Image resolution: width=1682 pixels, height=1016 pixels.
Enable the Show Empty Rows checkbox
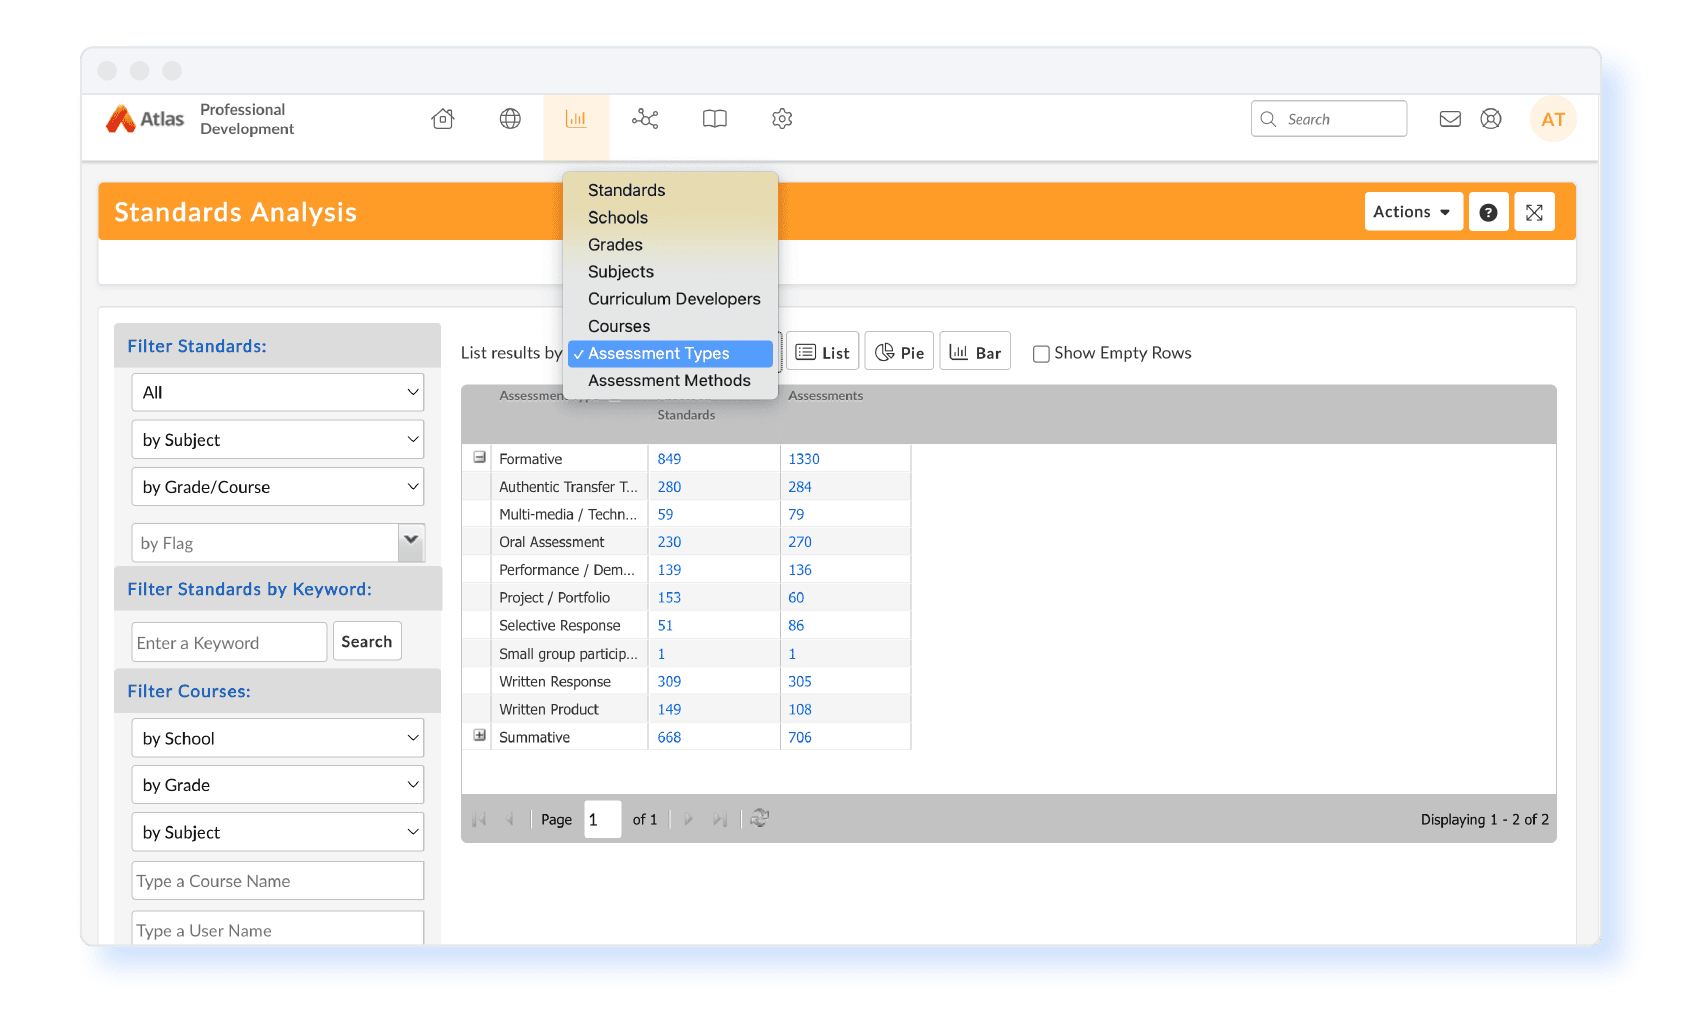coord(1041,354)
